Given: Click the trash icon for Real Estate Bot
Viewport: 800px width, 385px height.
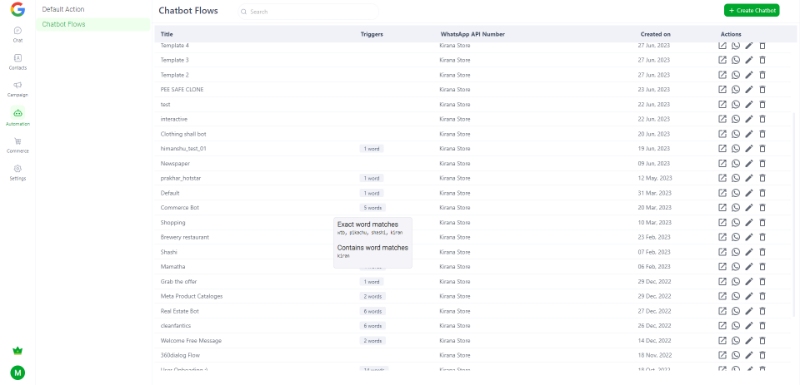Looking at the screenshot, I should pyautogui.click(x=762, y=311).
